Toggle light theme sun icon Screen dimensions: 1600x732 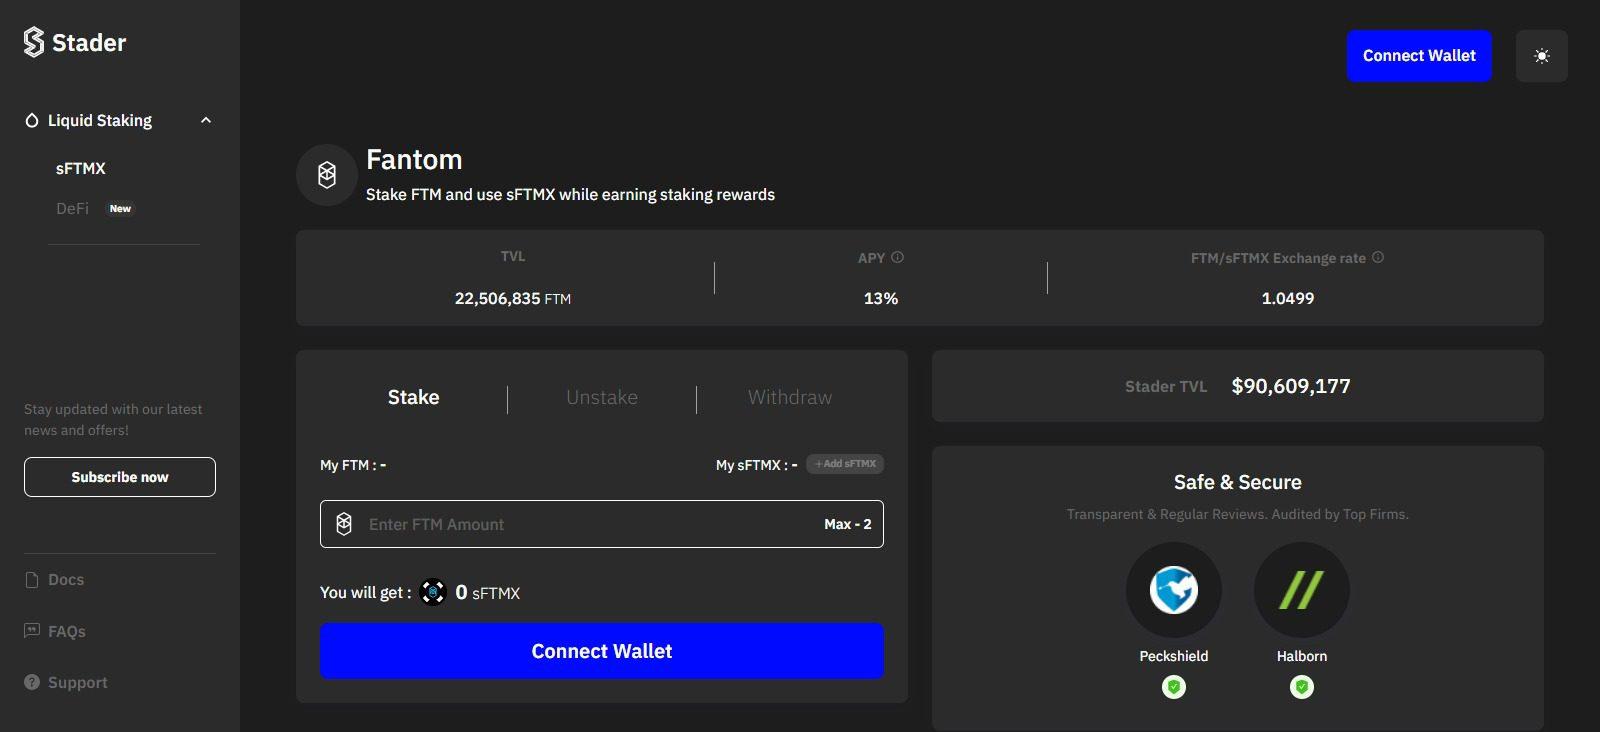point(1541,56)
